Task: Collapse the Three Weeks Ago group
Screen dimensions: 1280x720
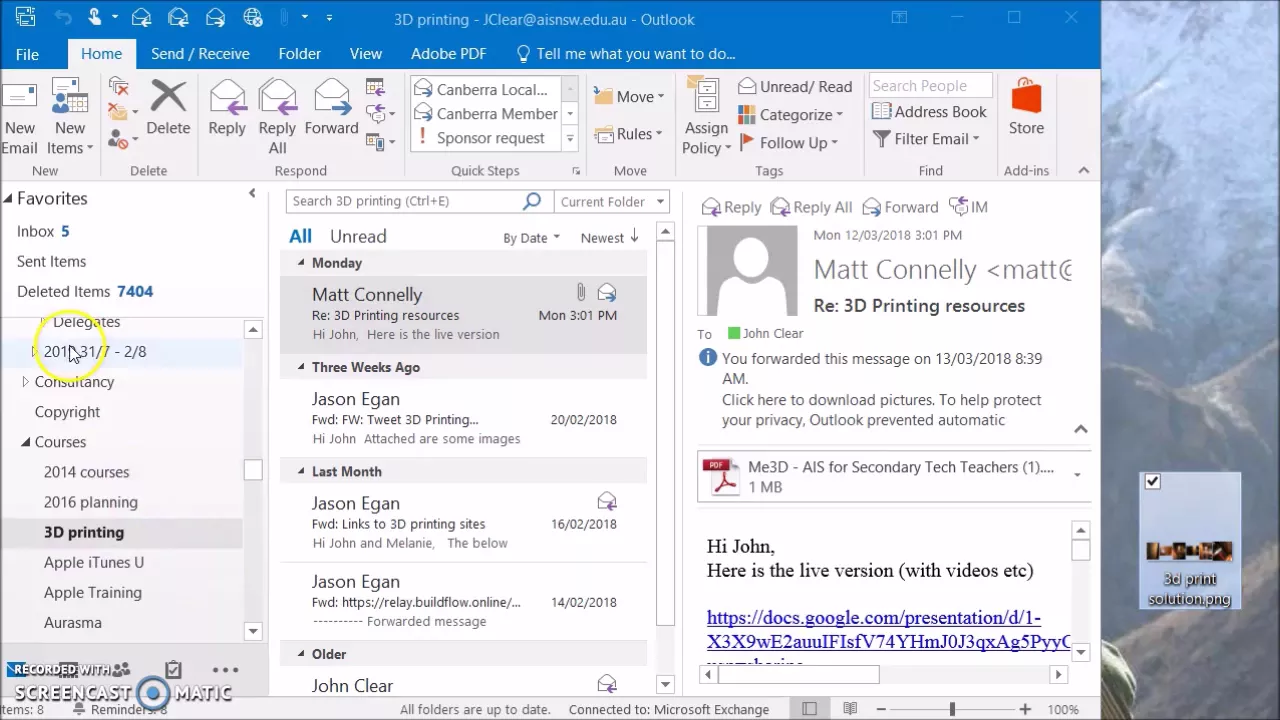Action: click(301, 367)
